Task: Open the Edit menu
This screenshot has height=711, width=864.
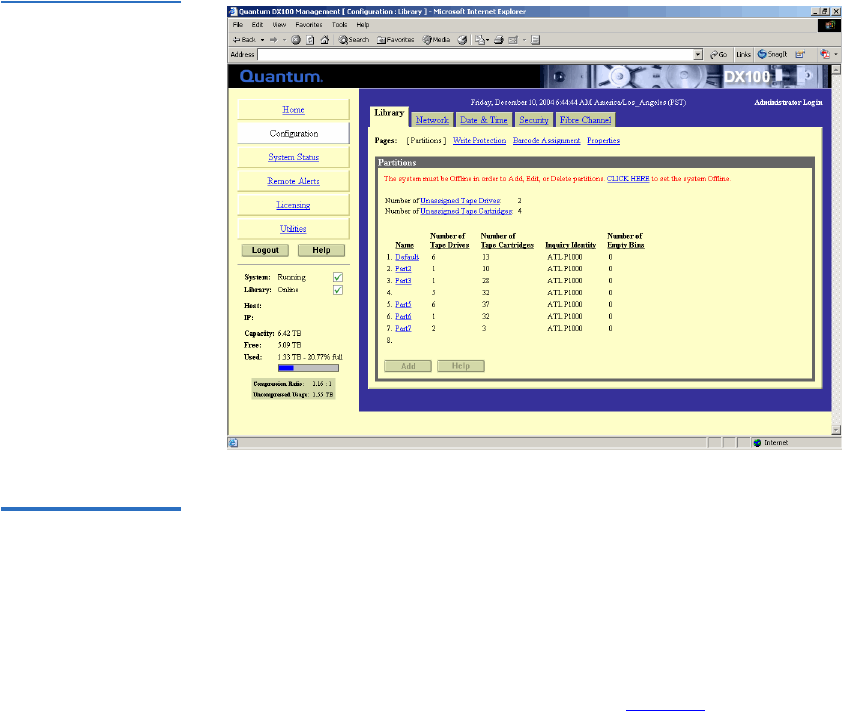Action: (257, 25)
